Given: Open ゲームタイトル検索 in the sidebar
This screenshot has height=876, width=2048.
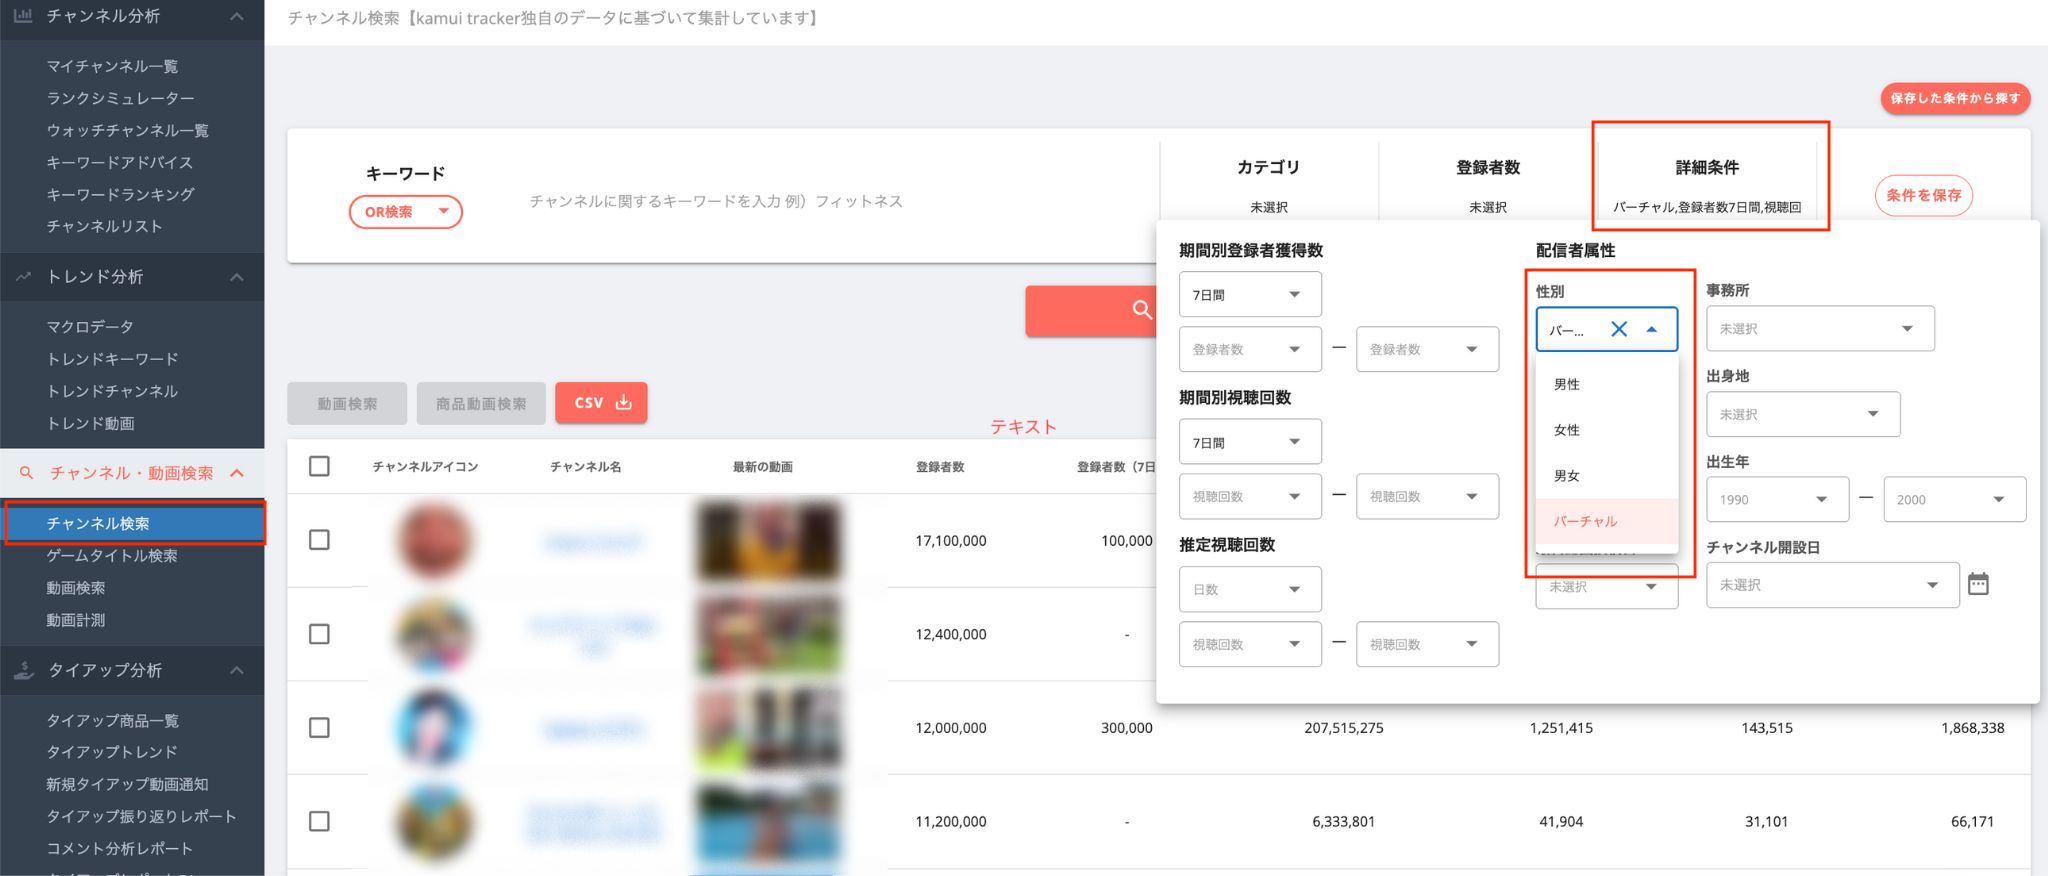Looking at the screenshot, I should tap(112, 556).
